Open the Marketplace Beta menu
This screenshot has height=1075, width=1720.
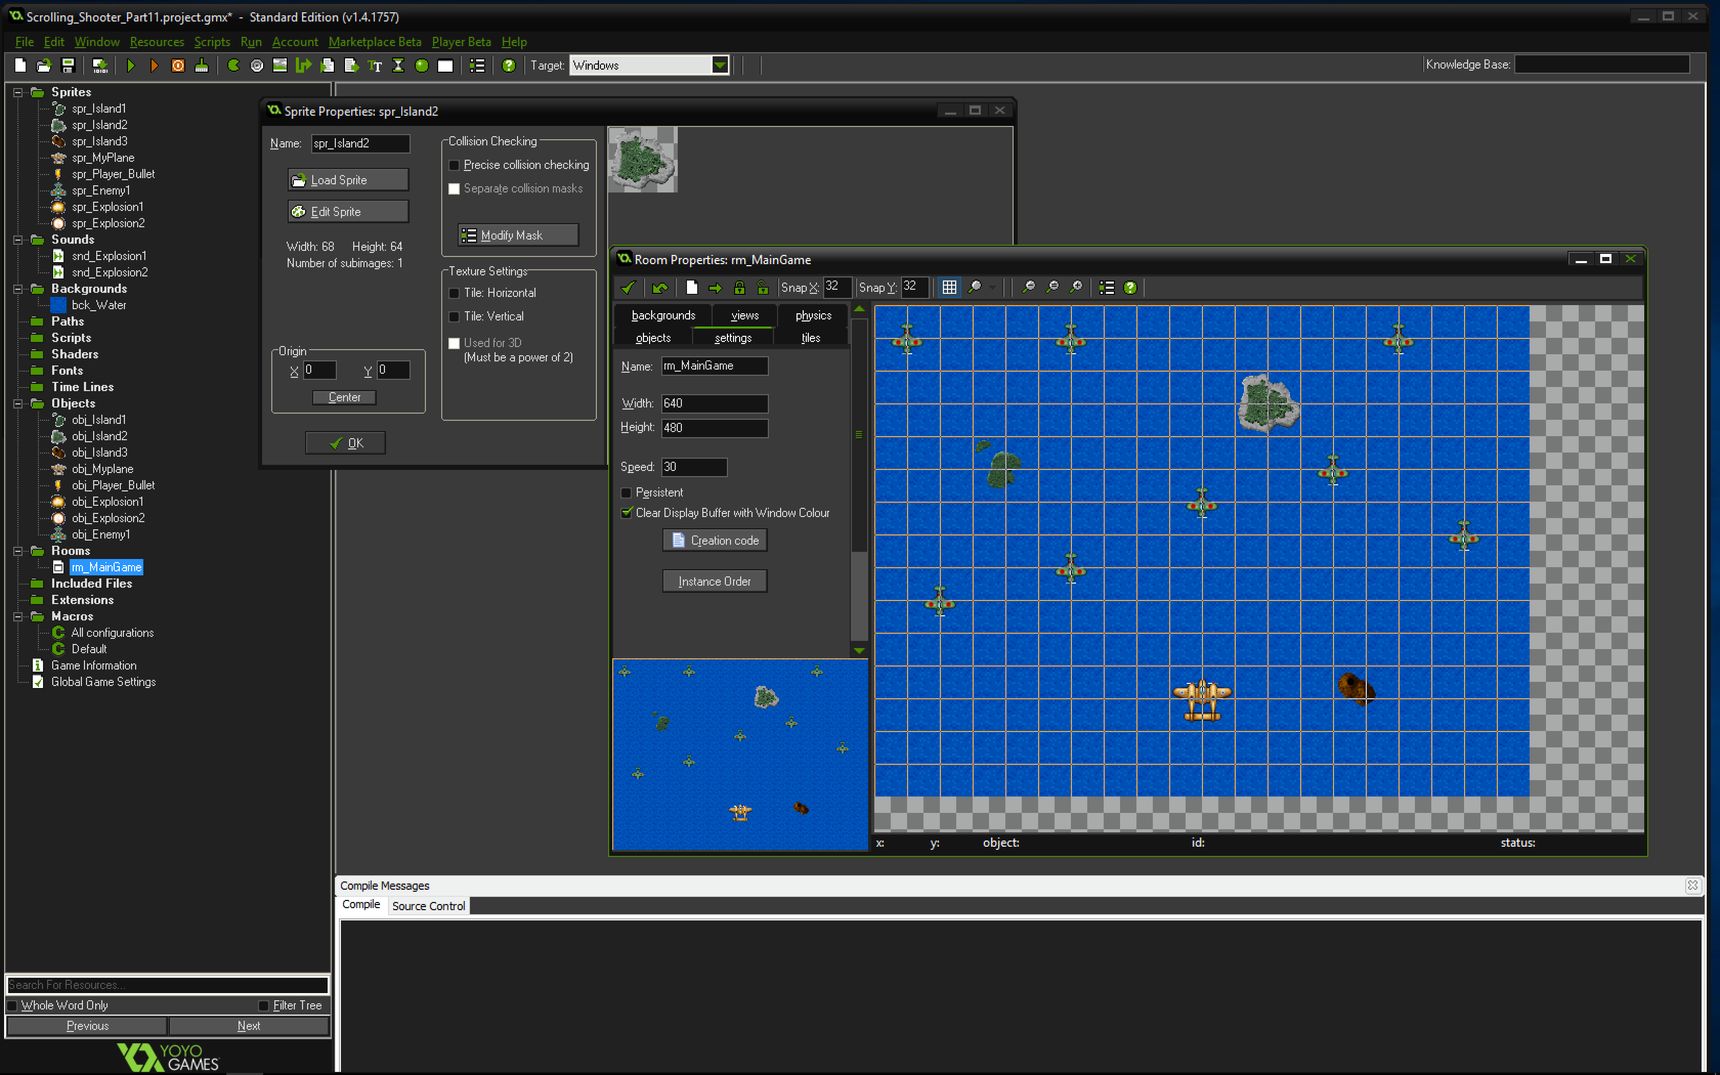pos(375,42)
